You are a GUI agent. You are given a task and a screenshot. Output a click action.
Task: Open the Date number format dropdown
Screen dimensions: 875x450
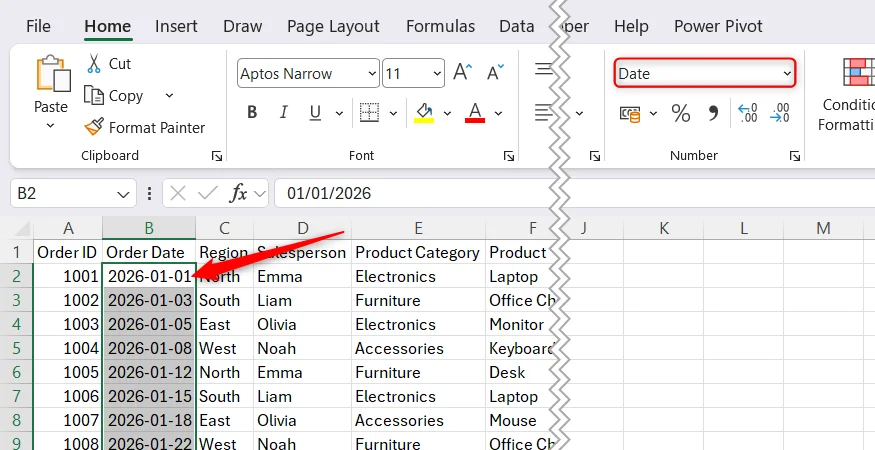tap(787, 73)
